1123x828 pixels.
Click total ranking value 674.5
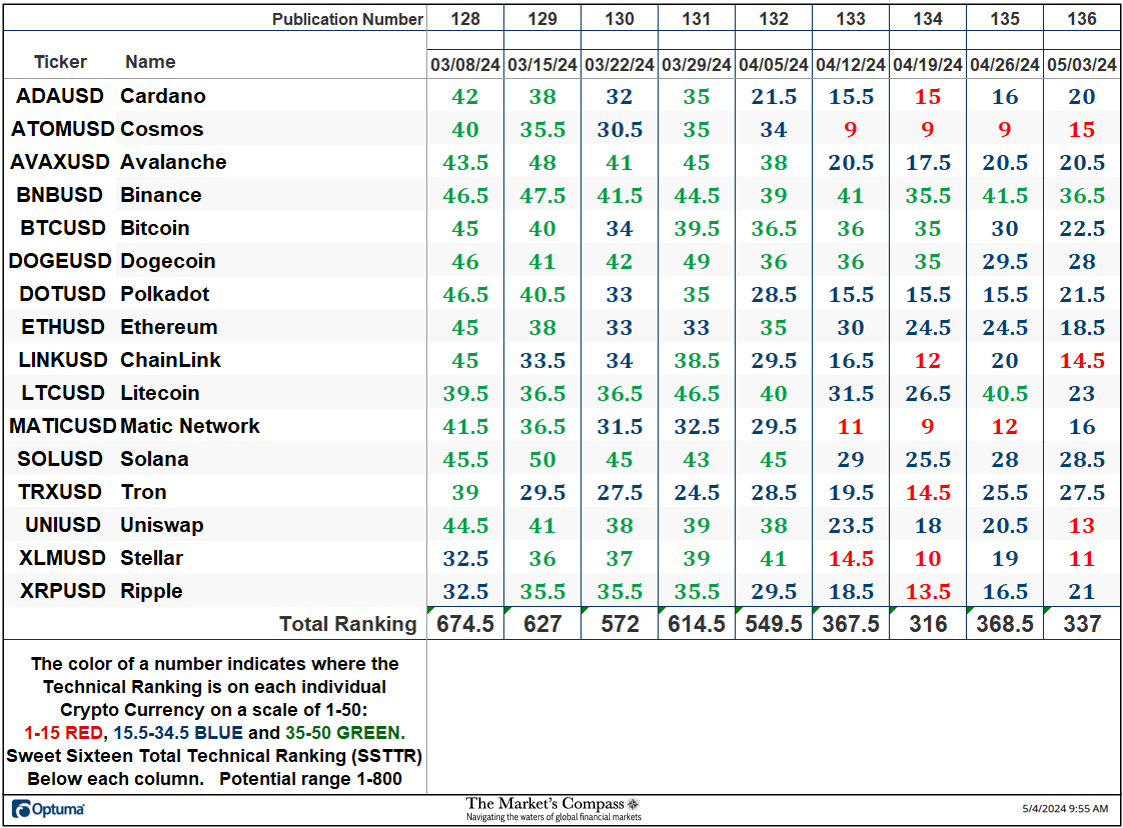pos(466,624)
